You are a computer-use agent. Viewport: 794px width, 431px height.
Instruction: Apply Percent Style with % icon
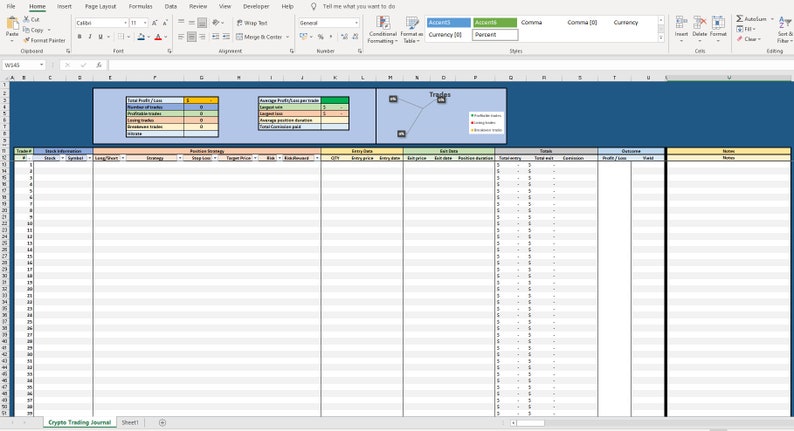(321, 36)
